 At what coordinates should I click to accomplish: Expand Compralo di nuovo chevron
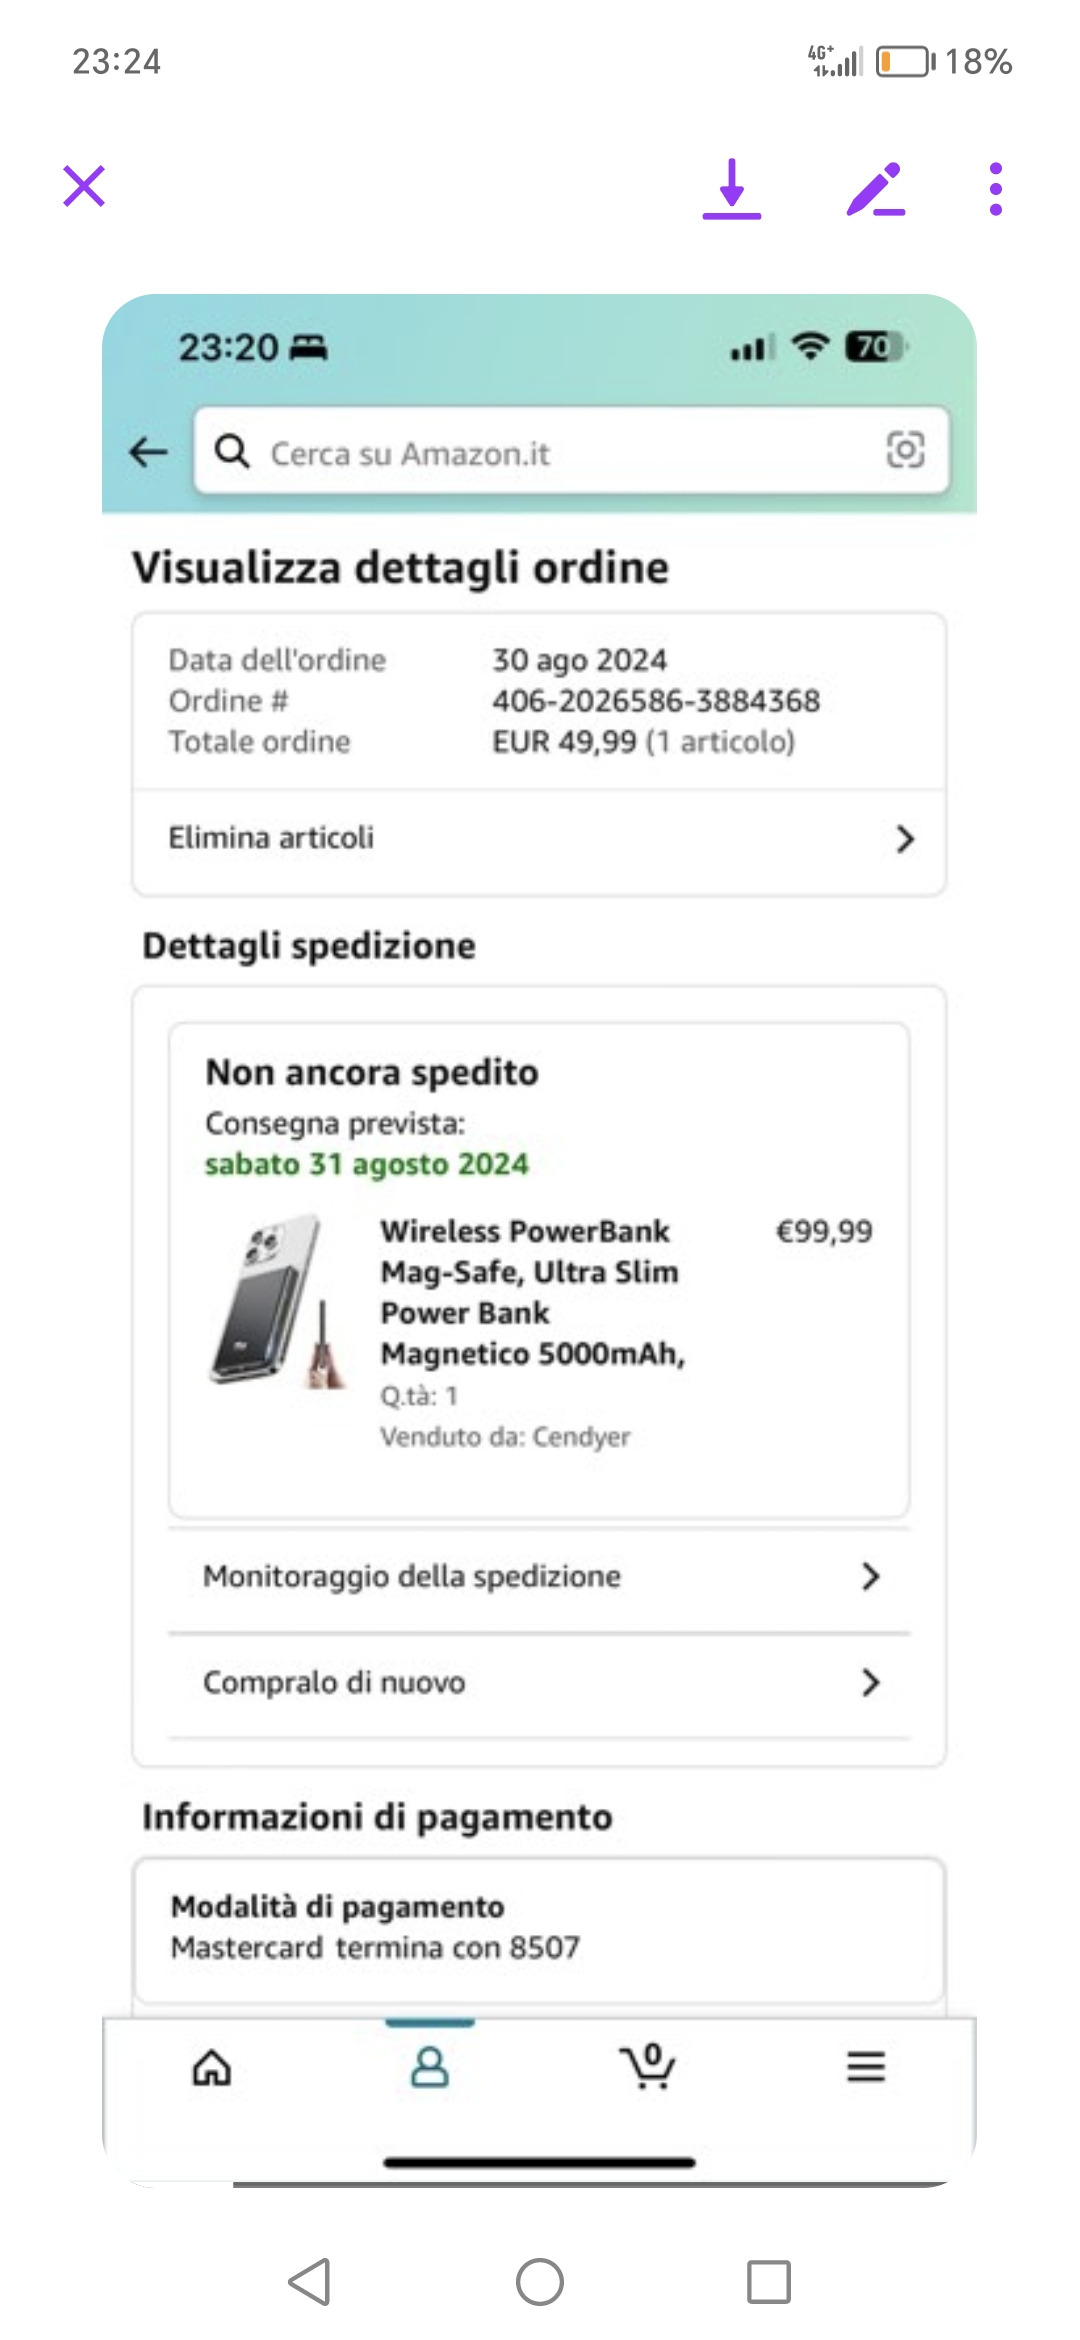tap(871, 1683)
